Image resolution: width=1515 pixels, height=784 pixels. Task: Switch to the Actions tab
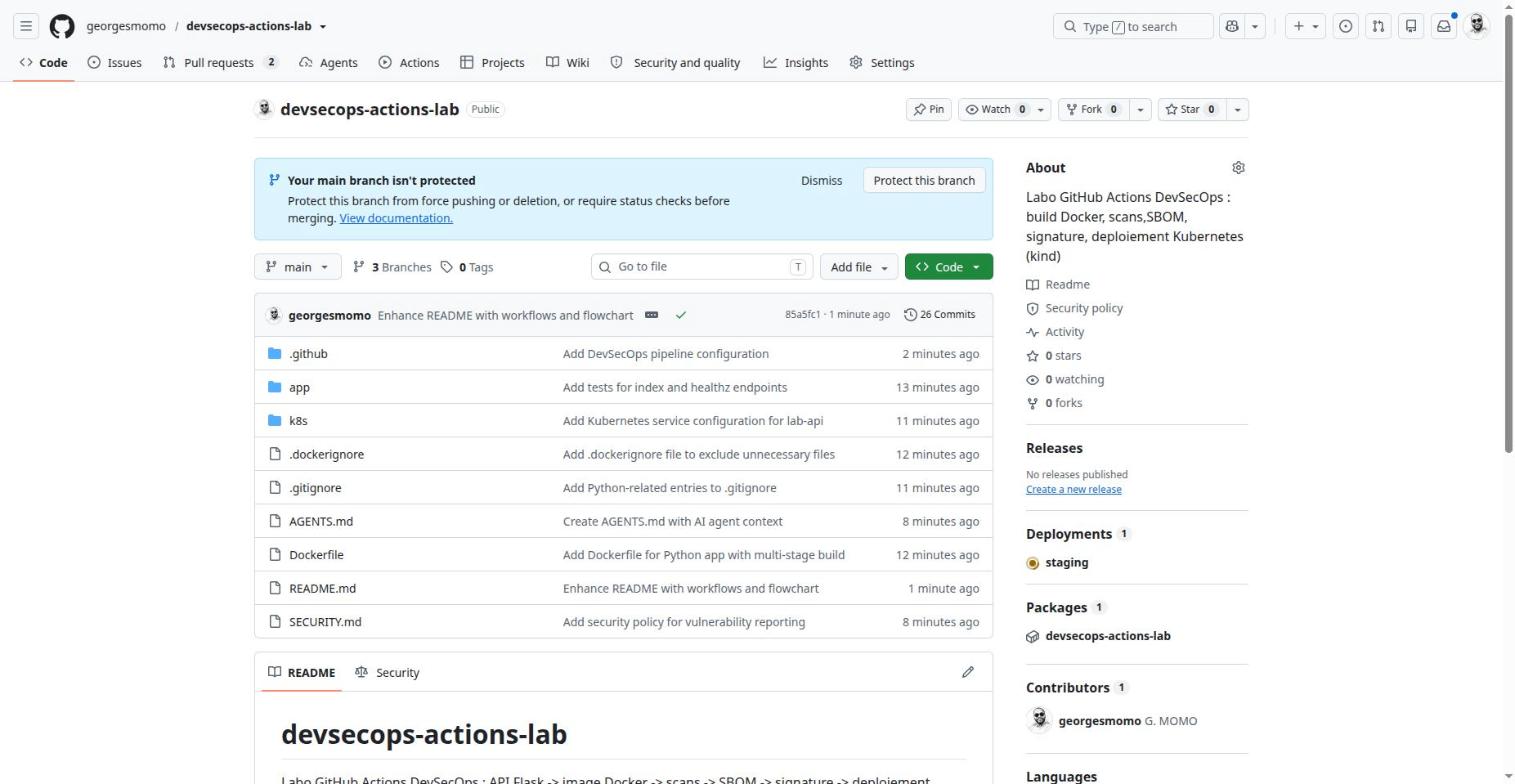pos(408,62)
